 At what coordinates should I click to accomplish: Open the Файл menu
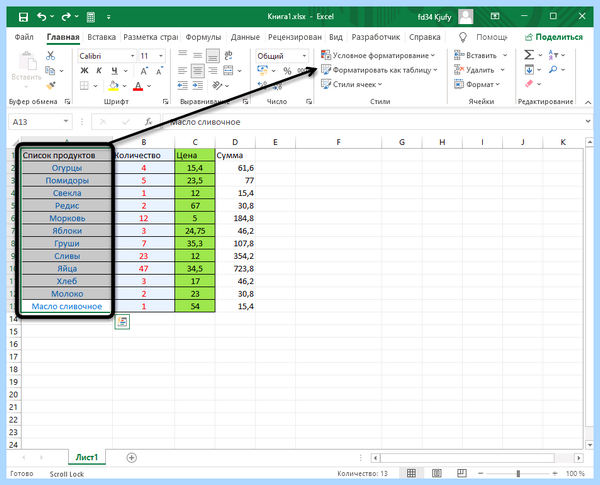click(x=24, y=37)
